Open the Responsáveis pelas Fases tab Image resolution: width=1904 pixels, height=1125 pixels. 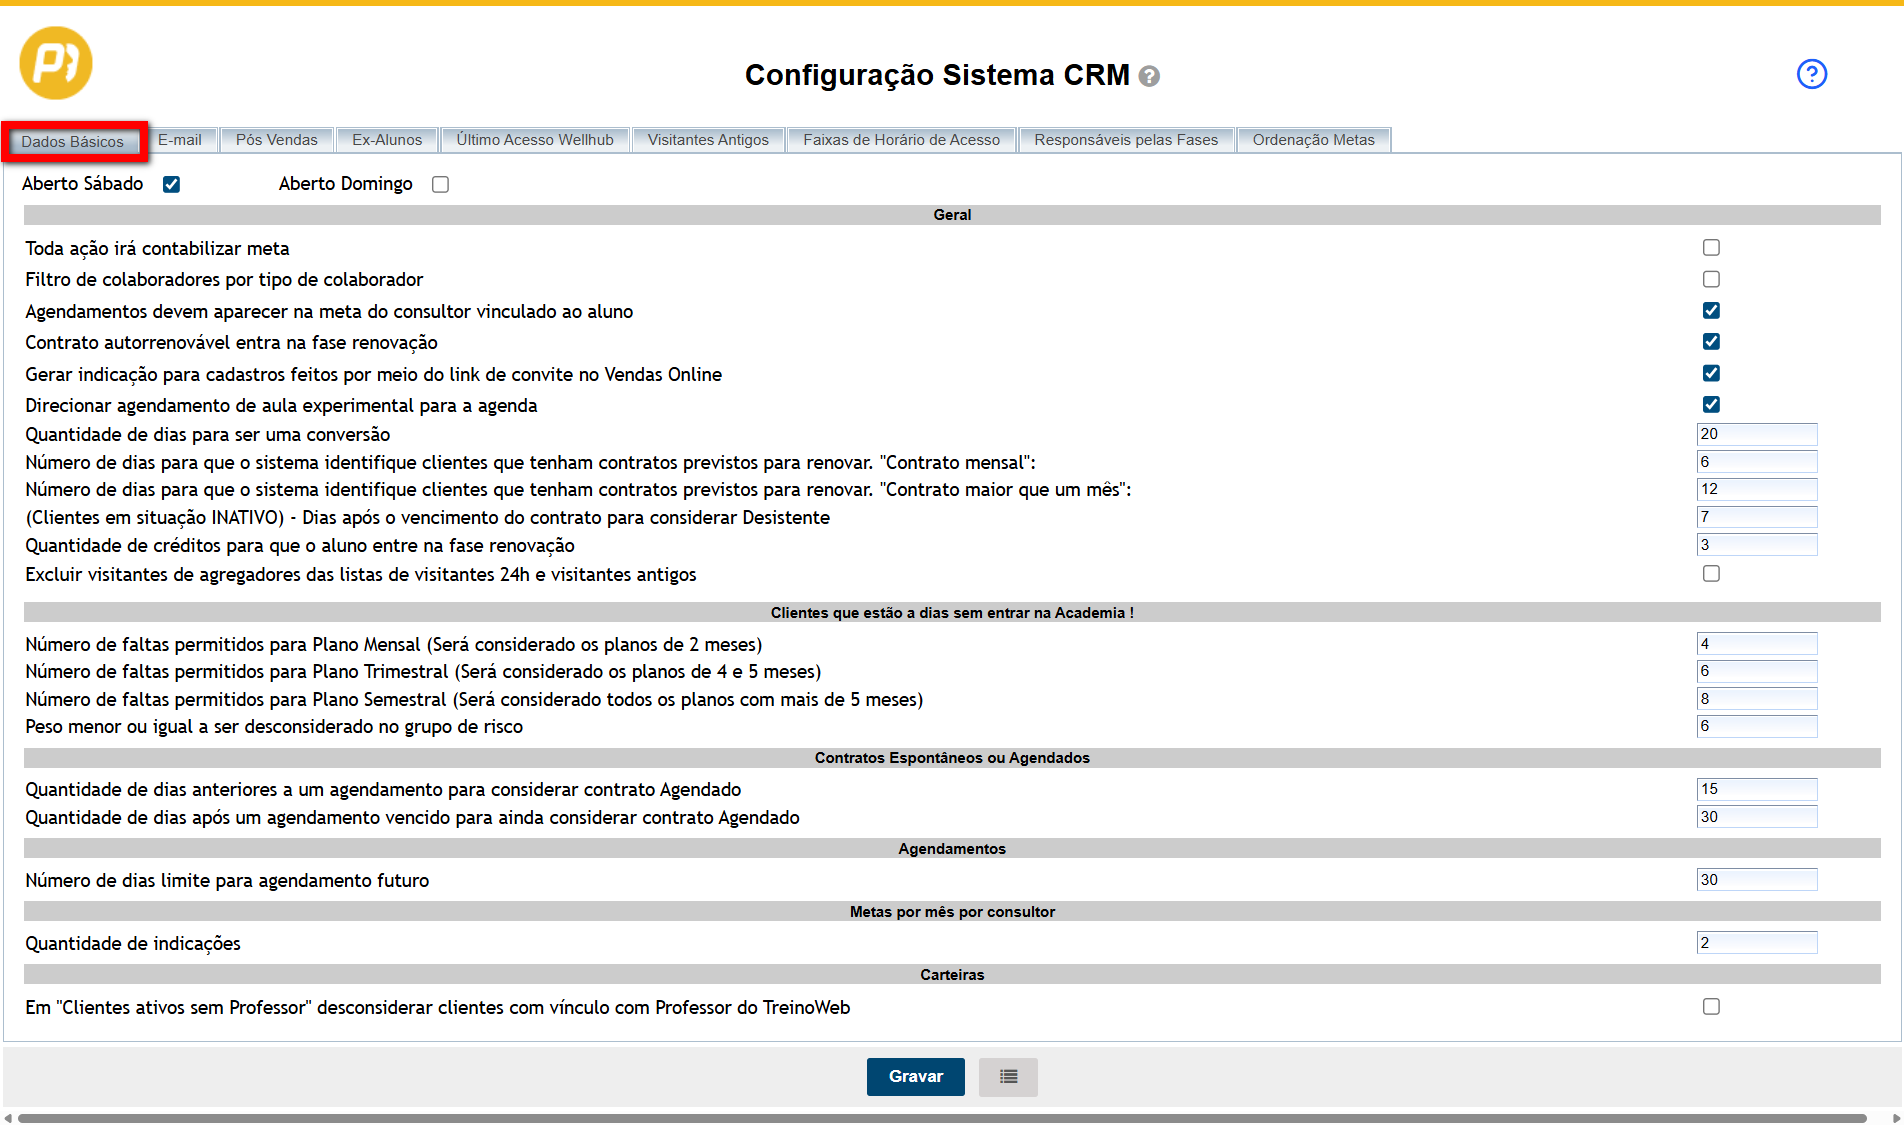coord(1126,140)
